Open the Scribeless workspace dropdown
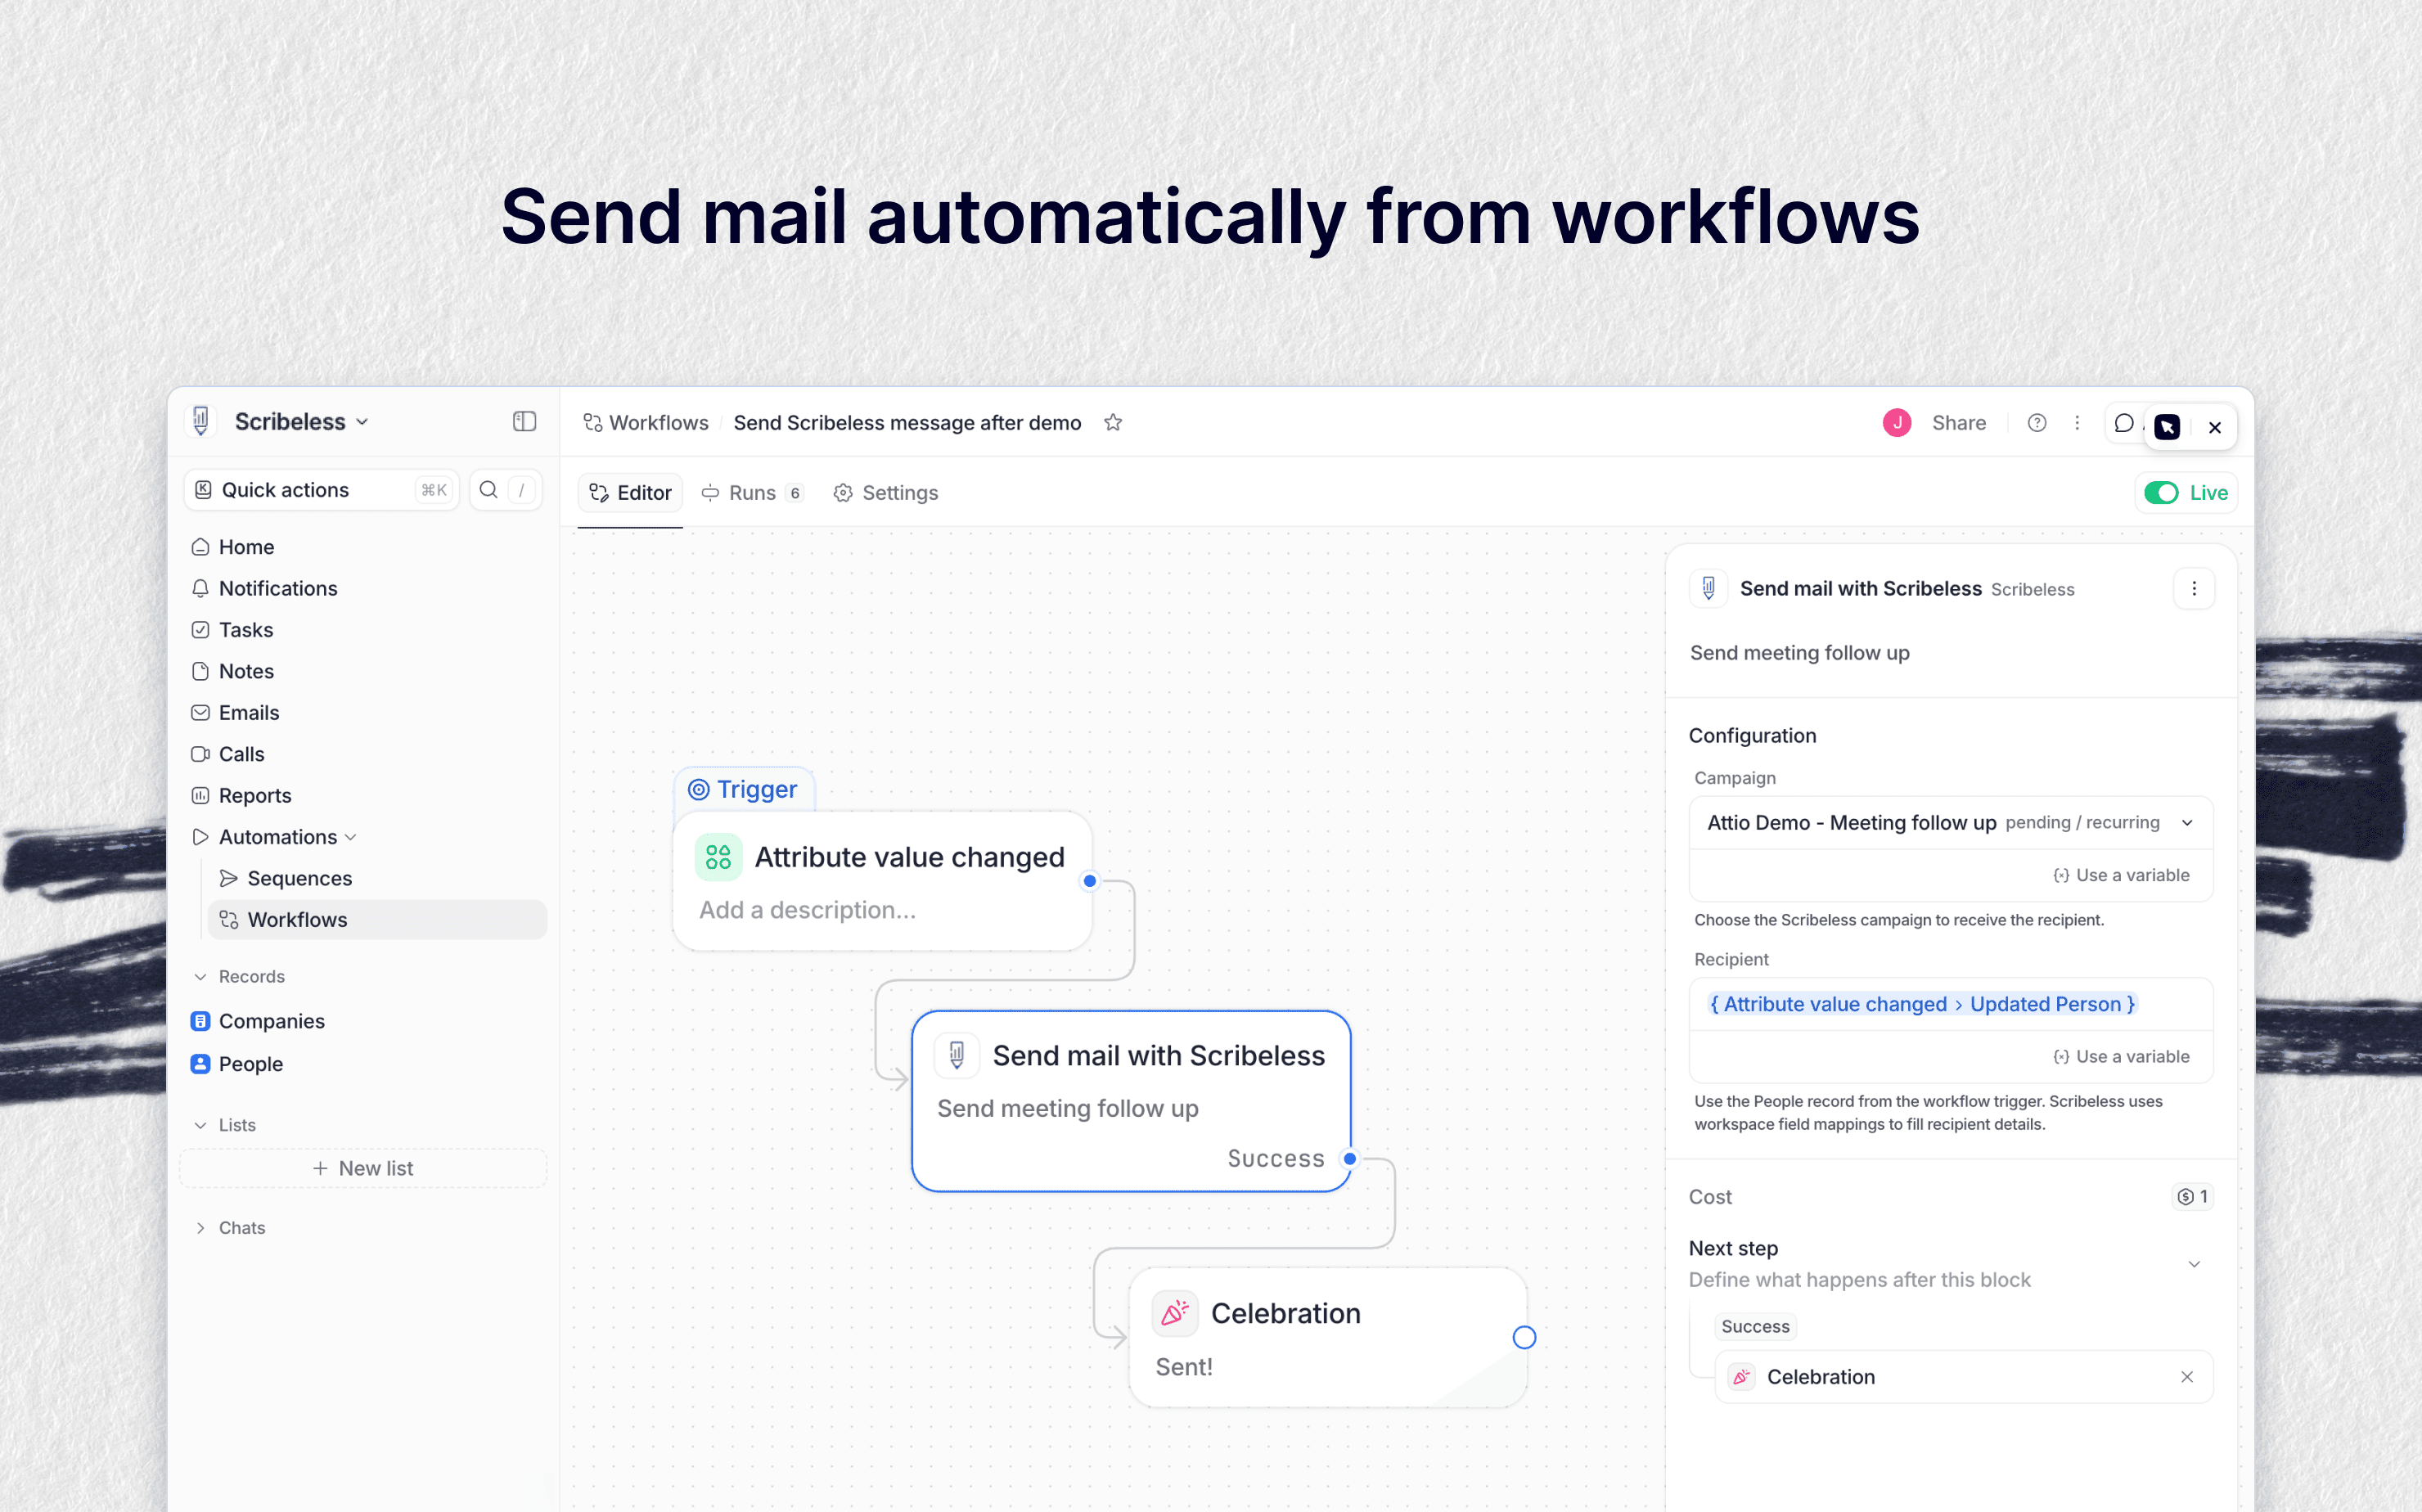This screenshot has width=2422, height=1512. point(301,422)
